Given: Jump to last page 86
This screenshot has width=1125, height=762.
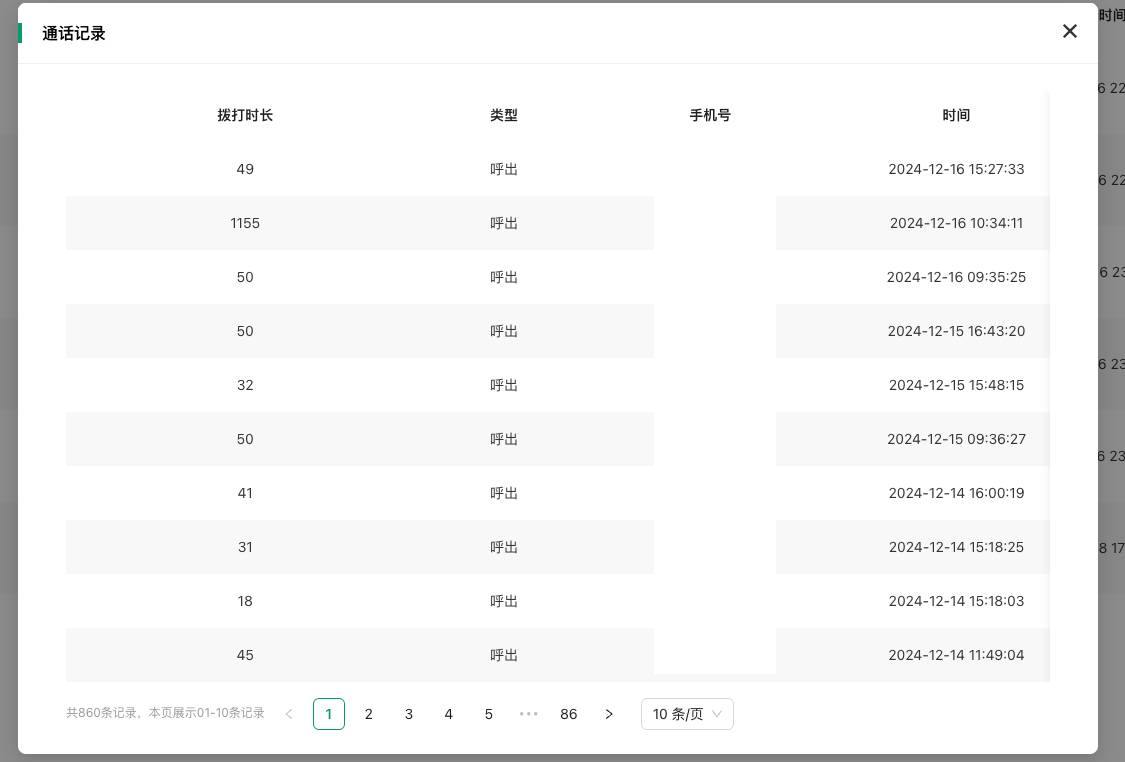Looking at the screenshot, I should point(568,714).
